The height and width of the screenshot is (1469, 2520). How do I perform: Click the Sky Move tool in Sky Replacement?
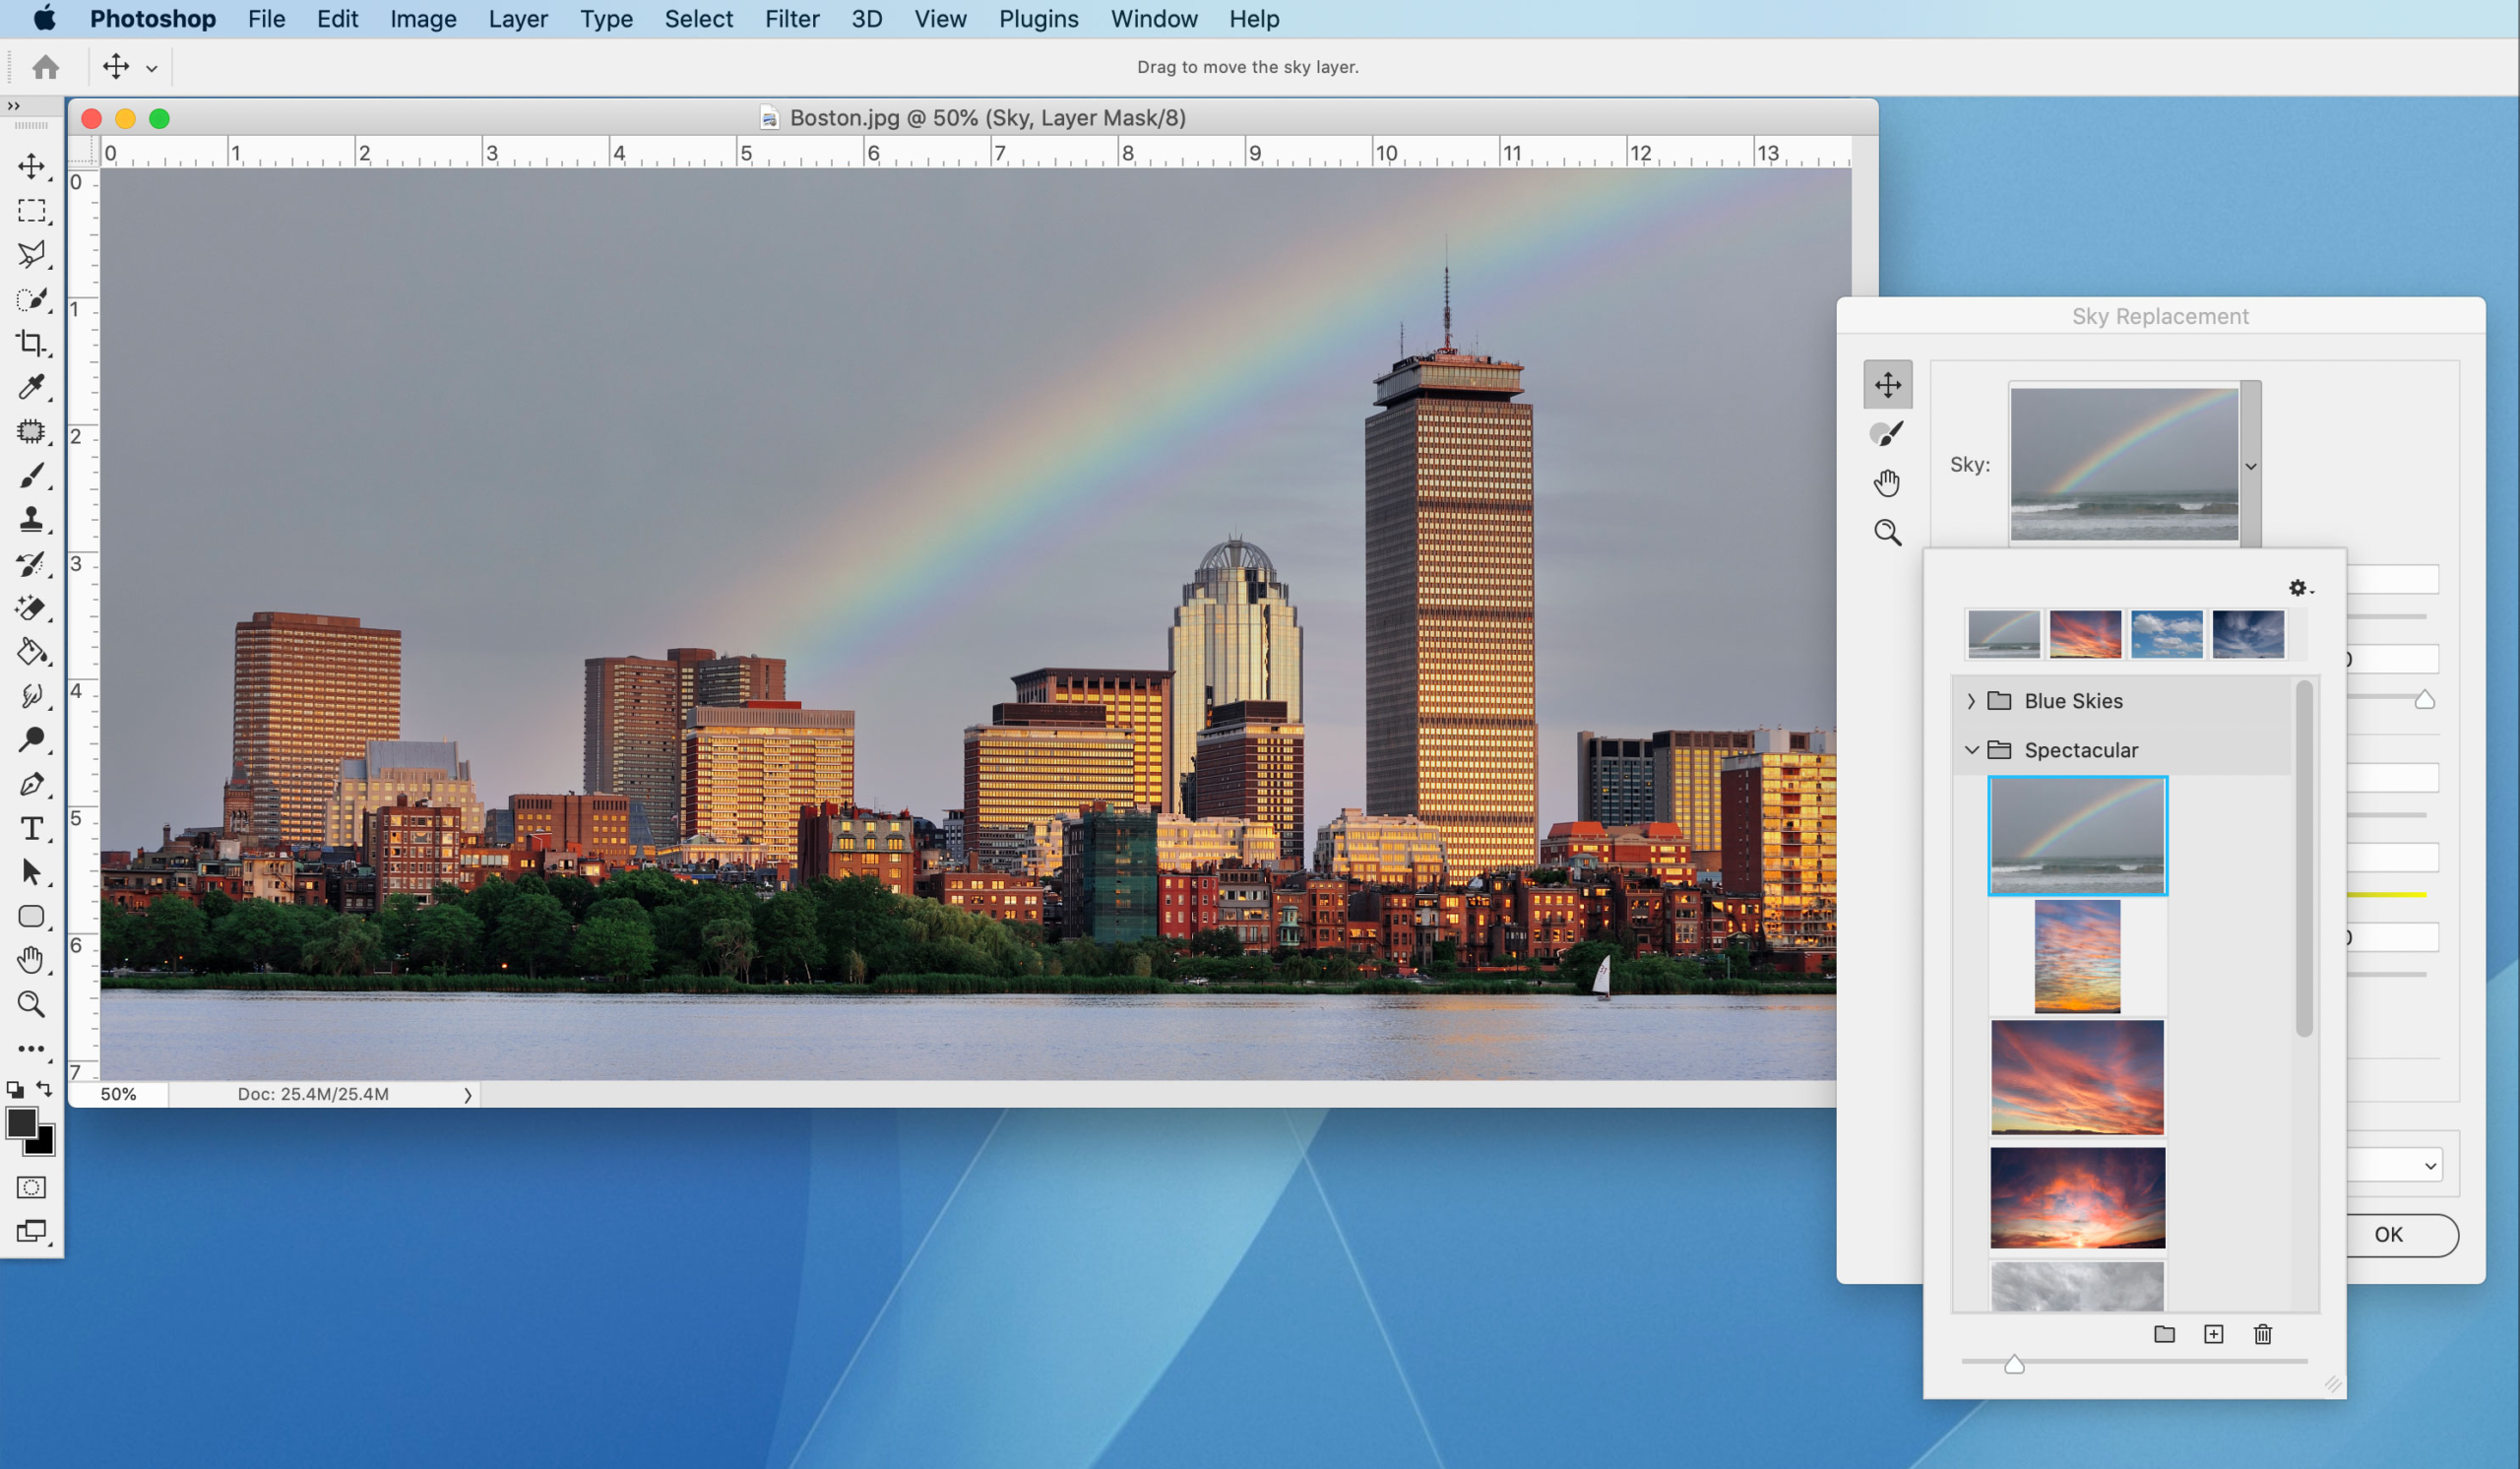coord(1888,385)
